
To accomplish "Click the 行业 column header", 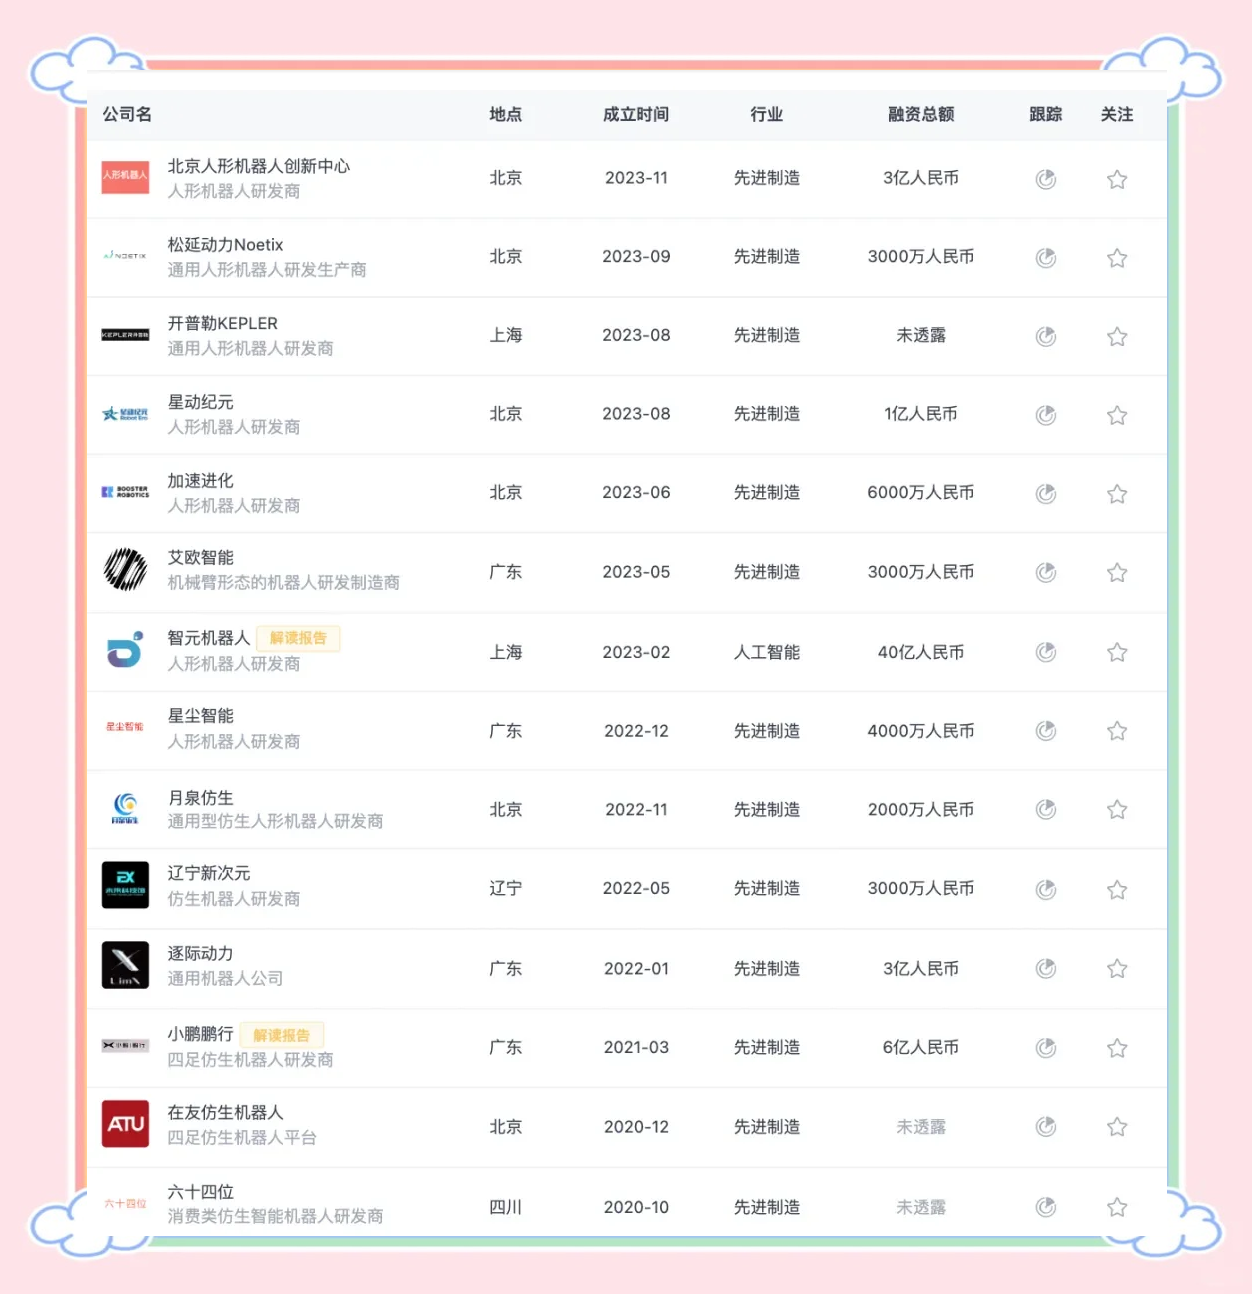I will point(767,115).
